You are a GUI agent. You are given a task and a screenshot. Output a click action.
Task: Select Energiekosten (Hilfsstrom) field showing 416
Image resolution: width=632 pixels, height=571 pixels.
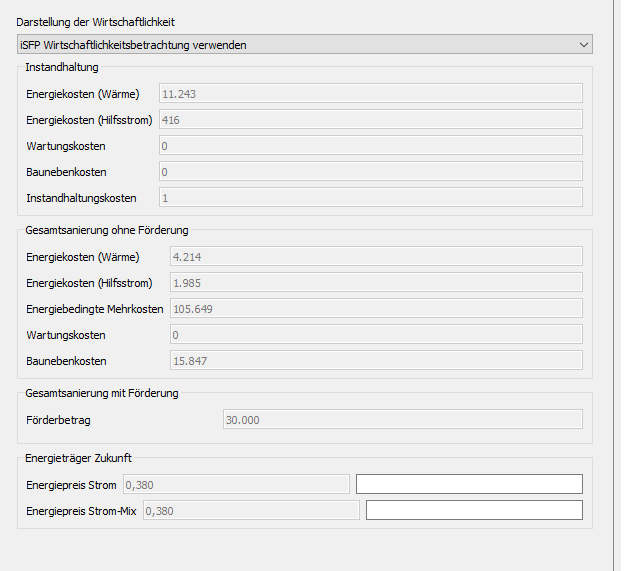coord(370,120)
